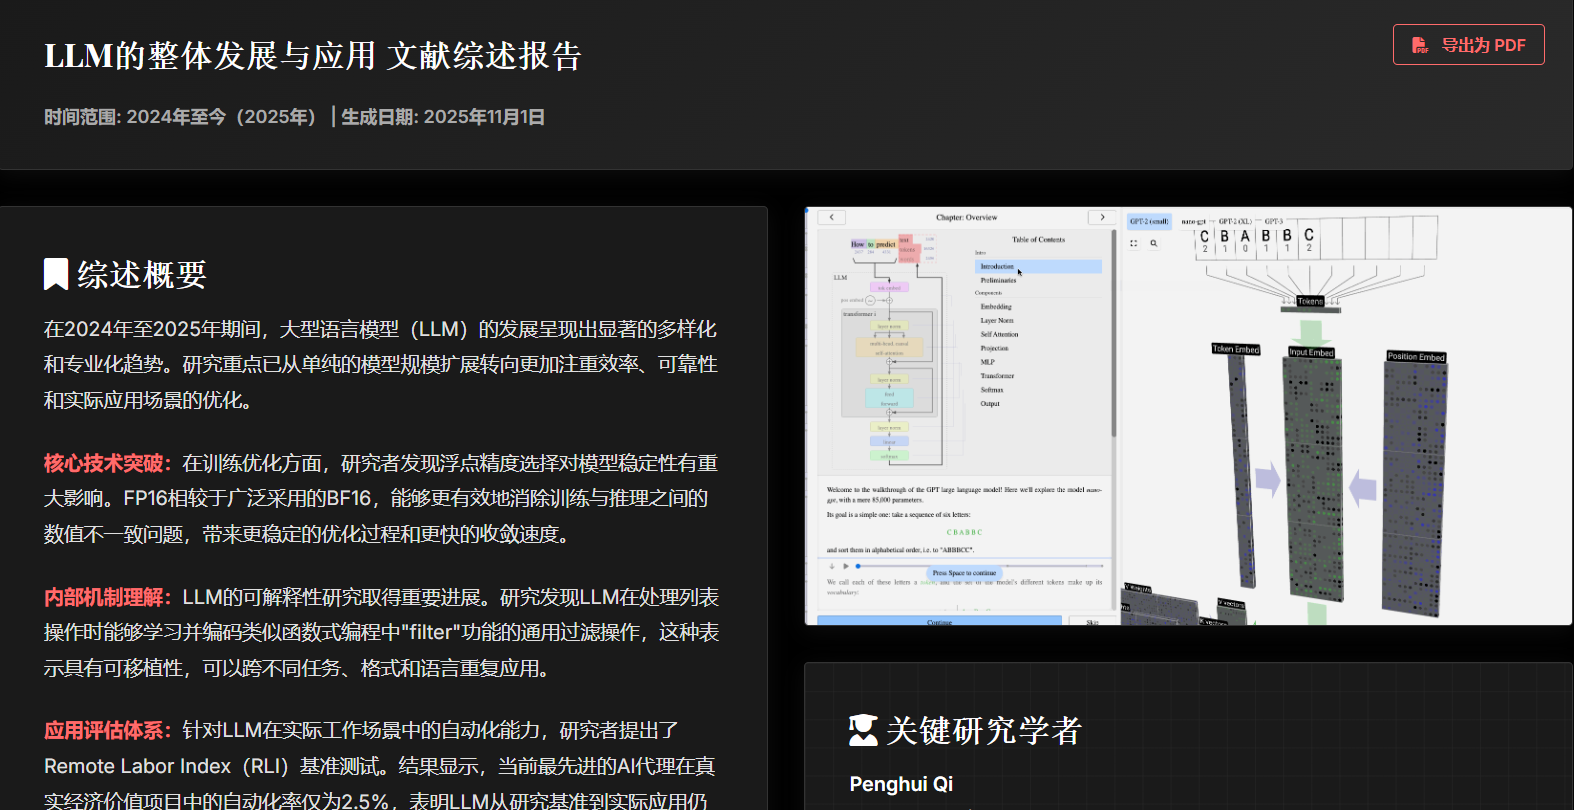
Task: Click the 综述概要 heading
Action: [x=142, y=274]
